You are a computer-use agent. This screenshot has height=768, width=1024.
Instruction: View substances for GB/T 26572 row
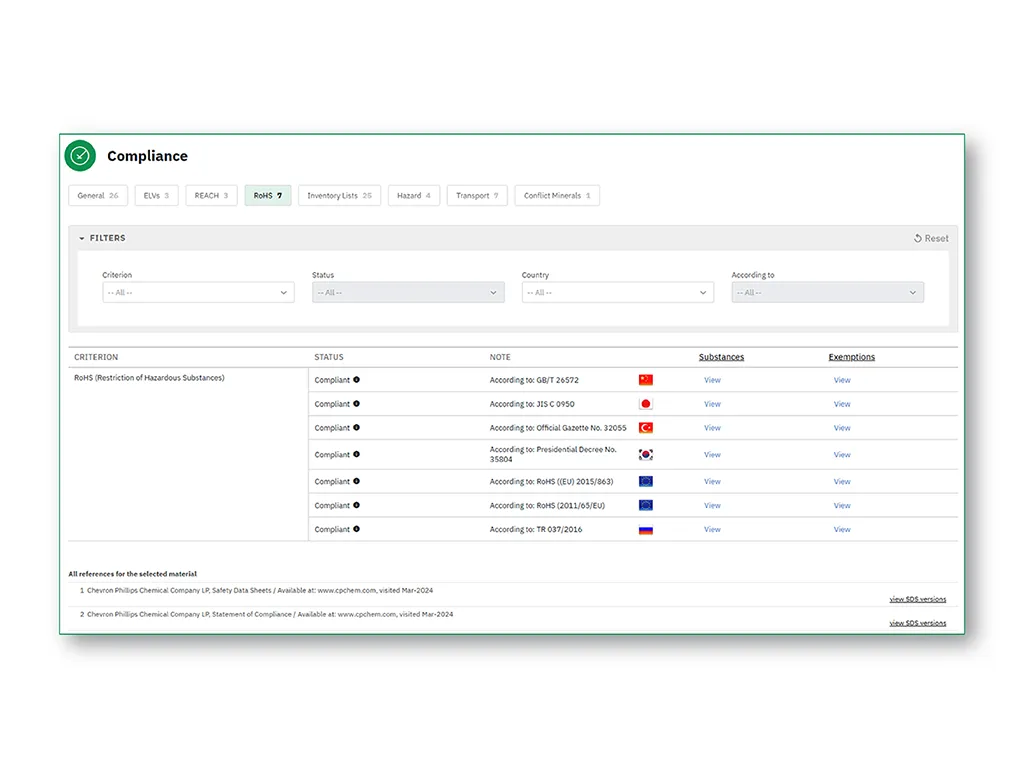click(x=712, y=380)
